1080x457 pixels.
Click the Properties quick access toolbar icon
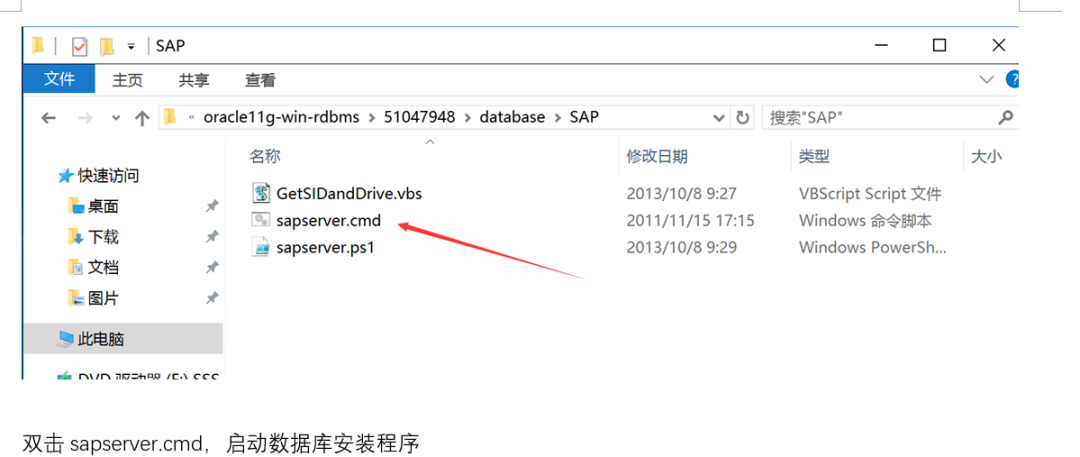click(x=80, y=46)
